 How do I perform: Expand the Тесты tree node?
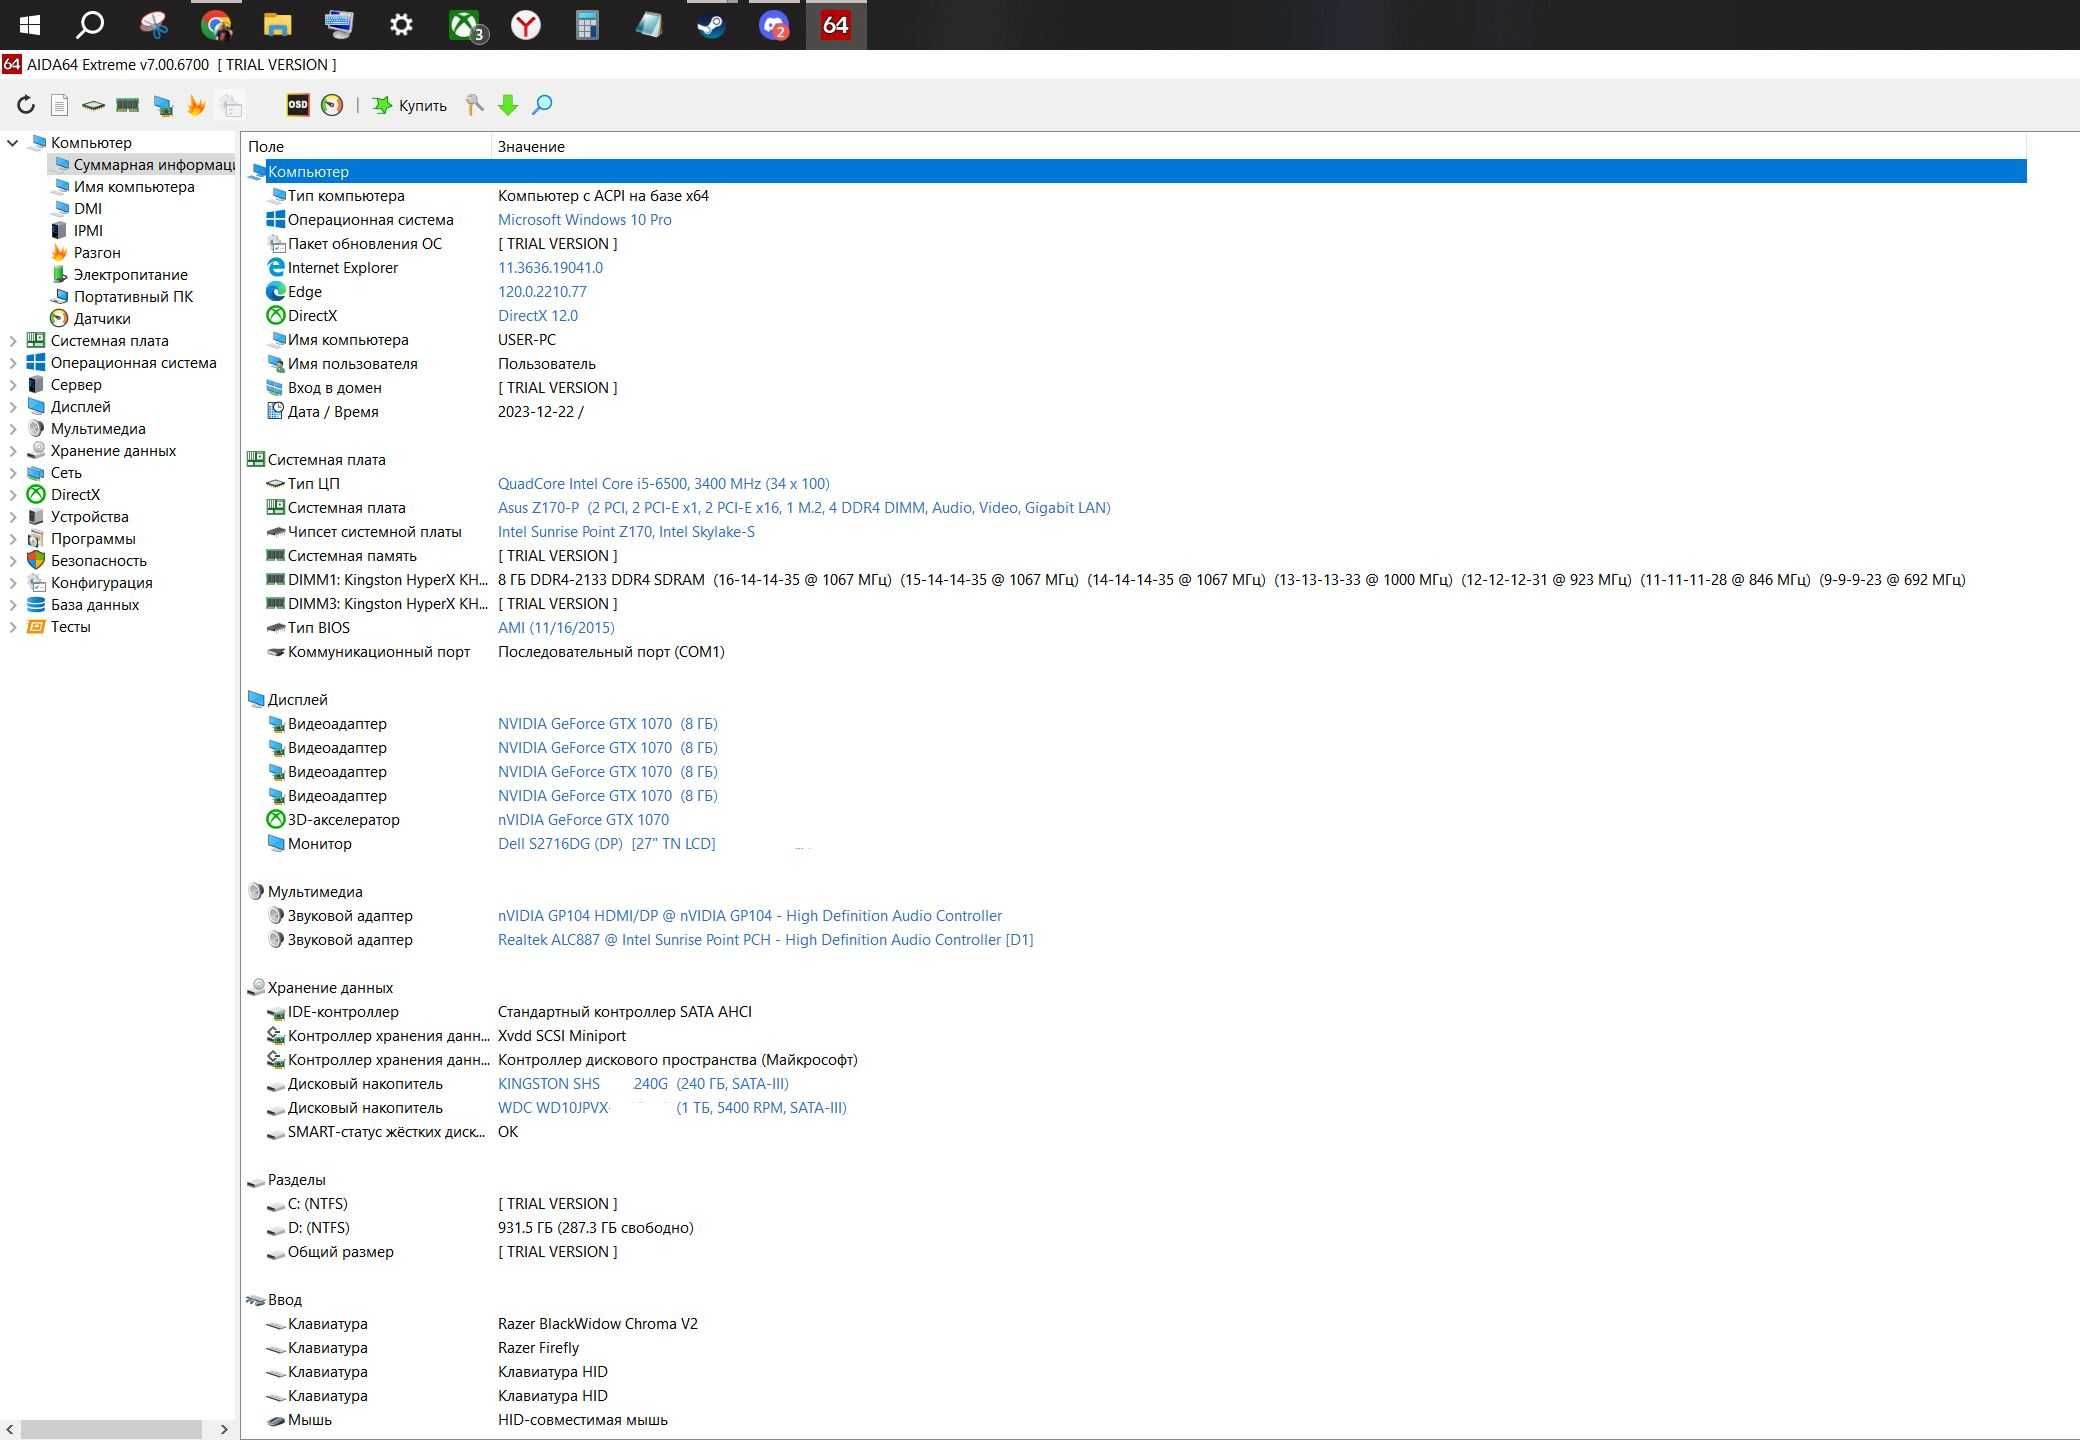[x=13, y=627]
